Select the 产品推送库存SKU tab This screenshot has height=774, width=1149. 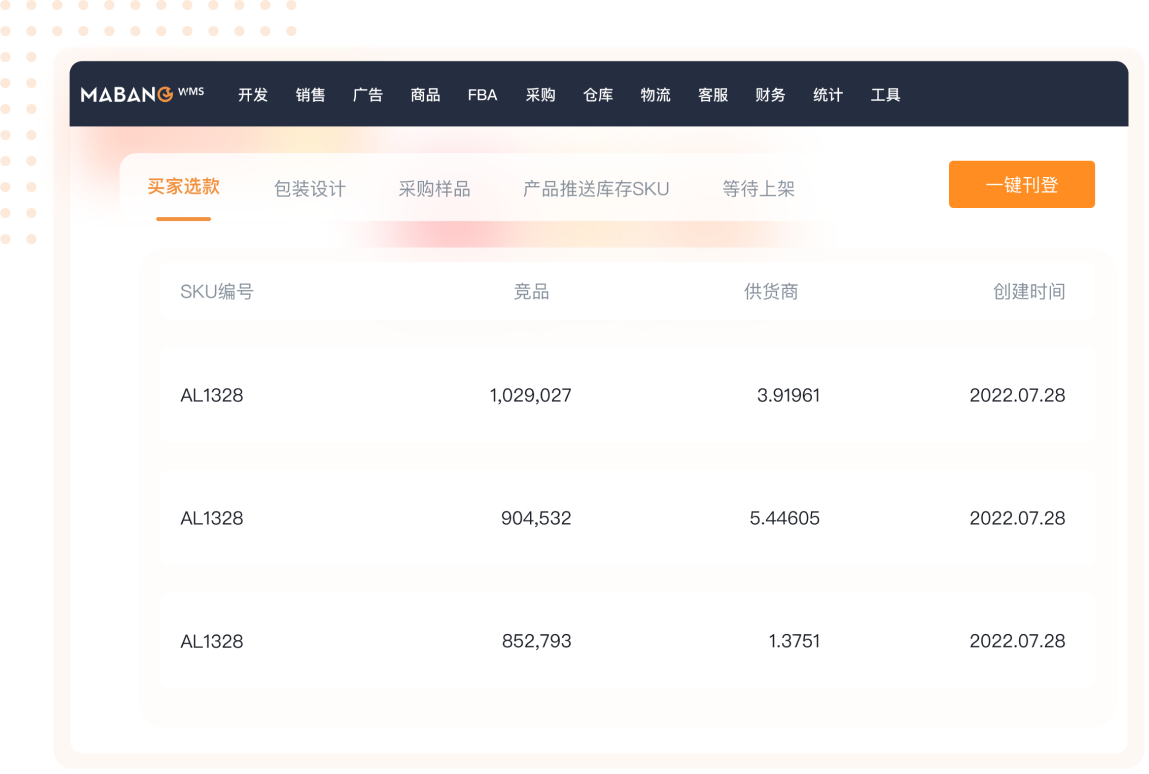click(x=596, y=189)
